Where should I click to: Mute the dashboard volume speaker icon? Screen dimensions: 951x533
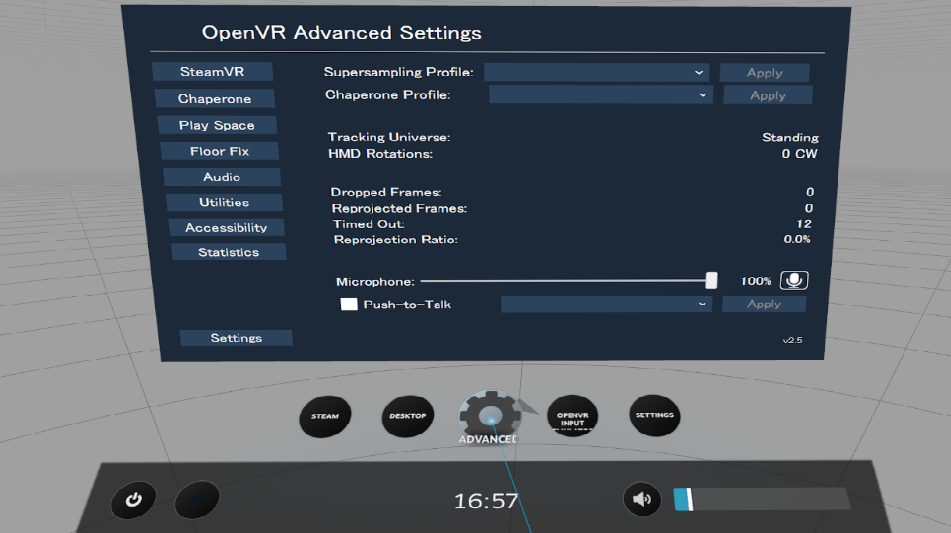point(642,499)
